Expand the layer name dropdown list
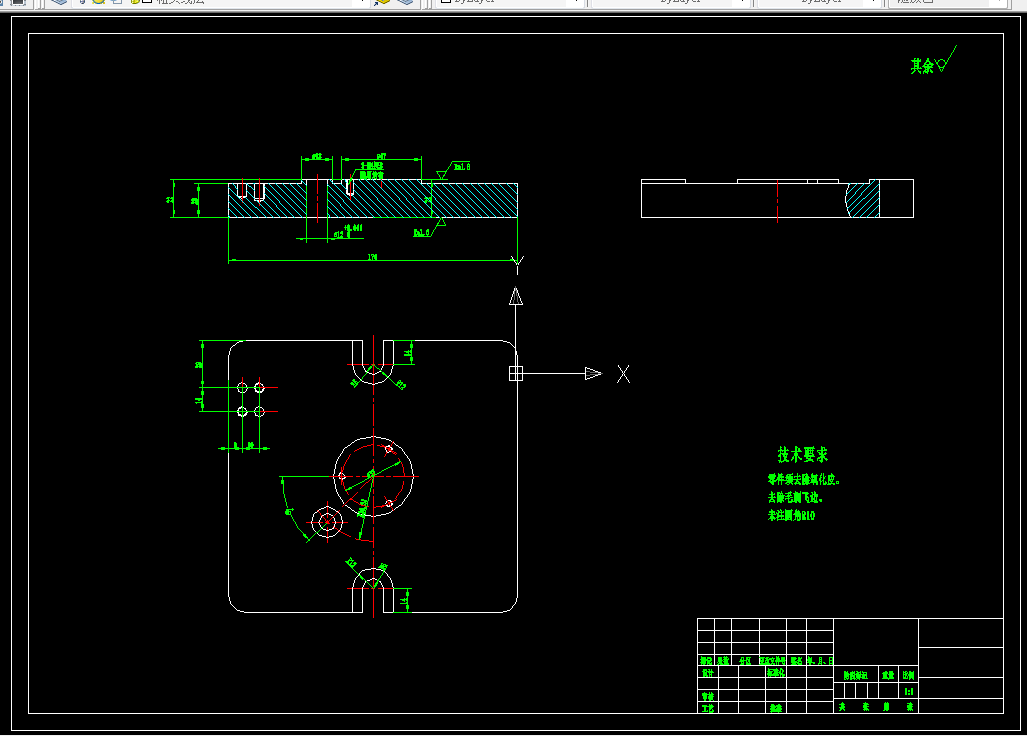Screen dimensions: 1027x736 point(362,1)
